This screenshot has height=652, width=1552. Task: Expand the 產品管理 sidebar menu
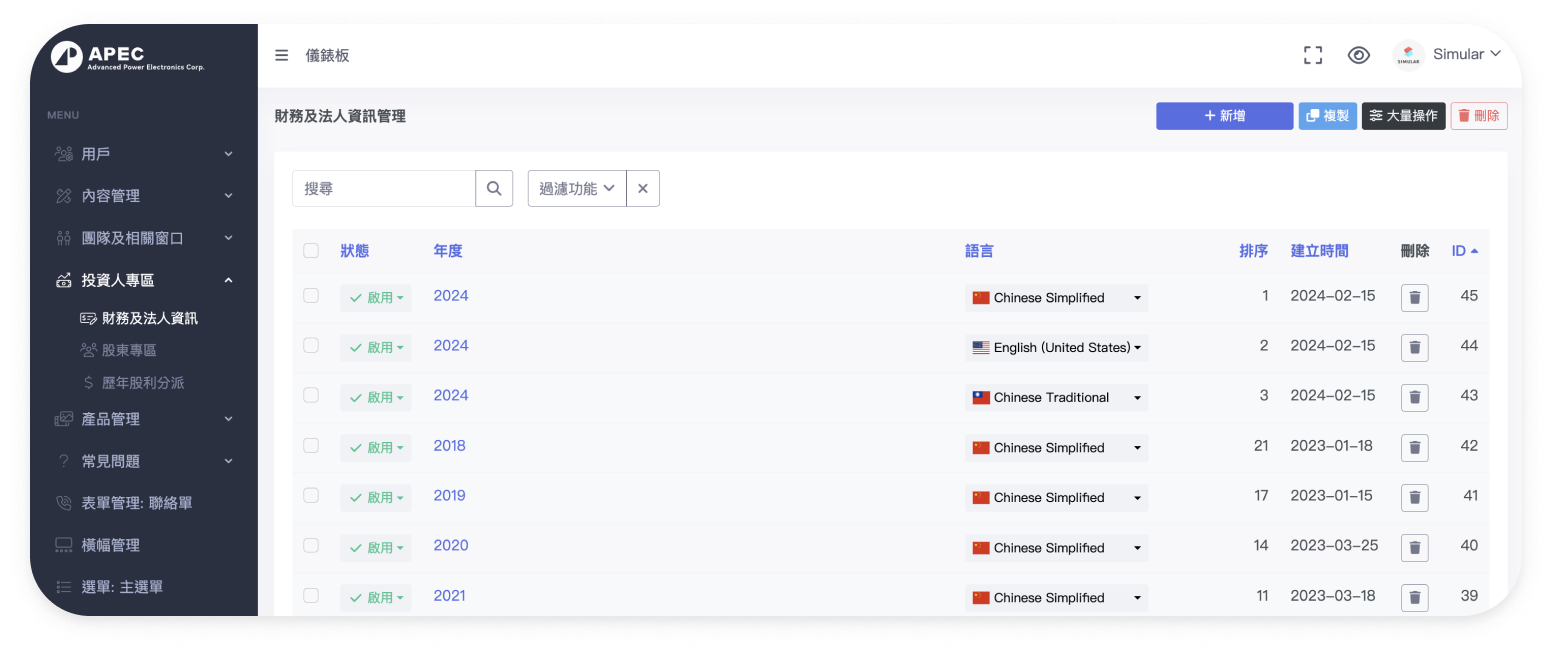tap(144, 419)
